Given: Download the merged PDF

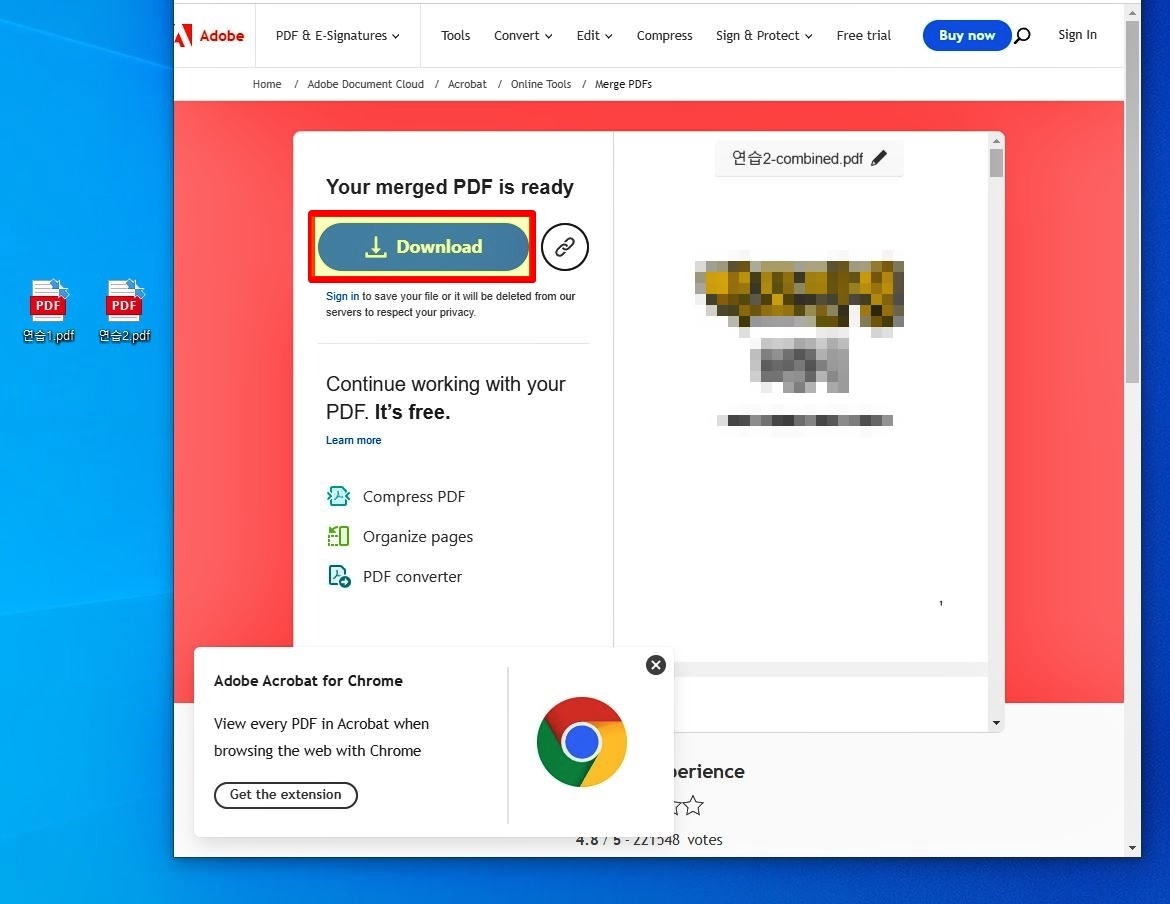Looking at the screenshot, I should tap(423, 247).
